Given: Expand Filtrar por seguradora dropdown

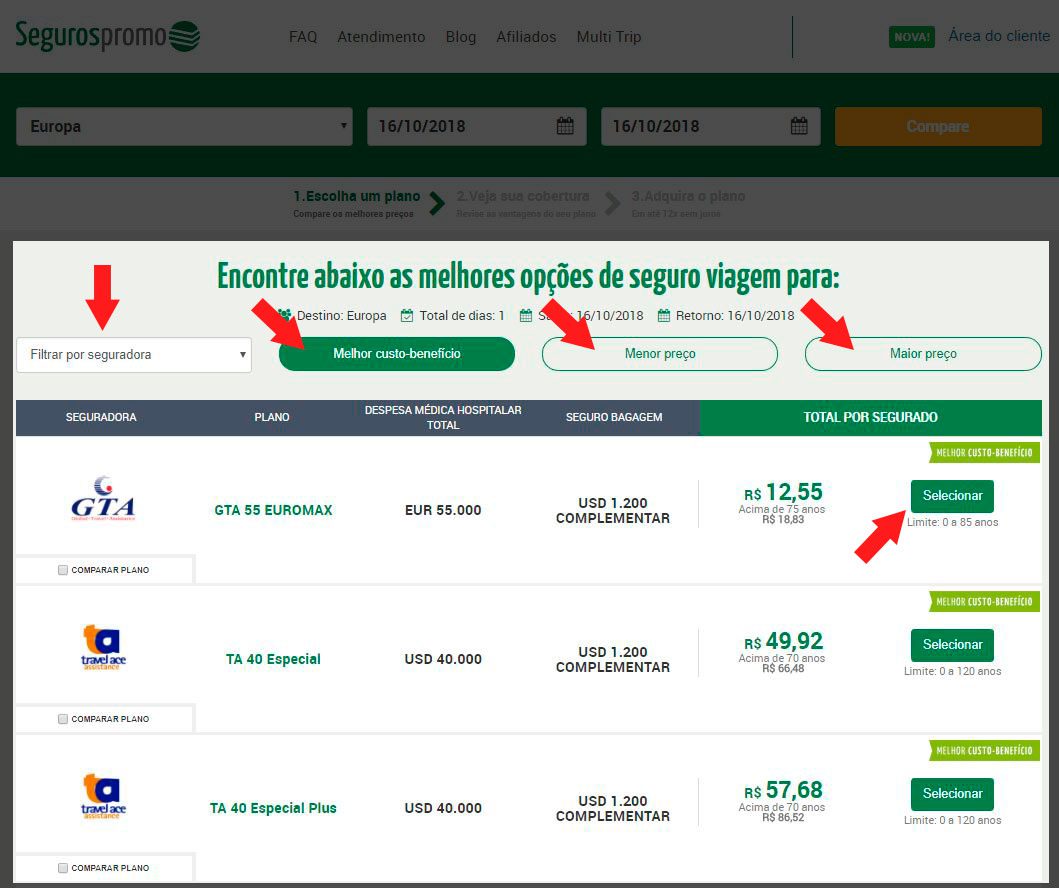Looking at the screenshot, I should coord(134,355).
